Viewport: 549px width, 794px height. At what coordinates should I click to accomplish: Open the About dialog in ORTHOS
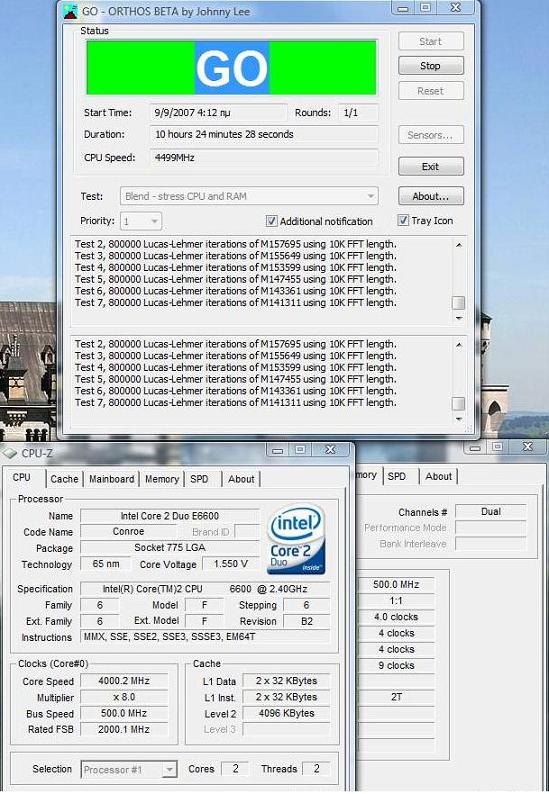(430, 196)
